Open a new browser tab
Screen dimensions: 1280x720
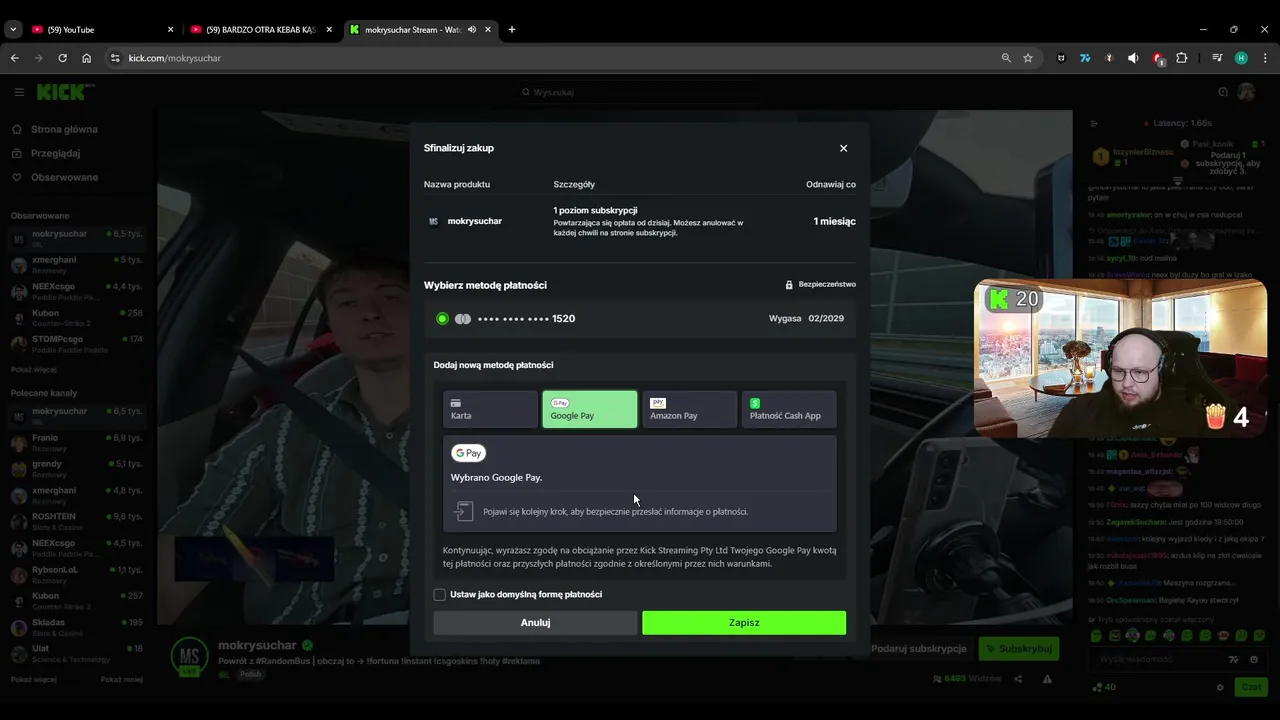(x=512, y=29)
